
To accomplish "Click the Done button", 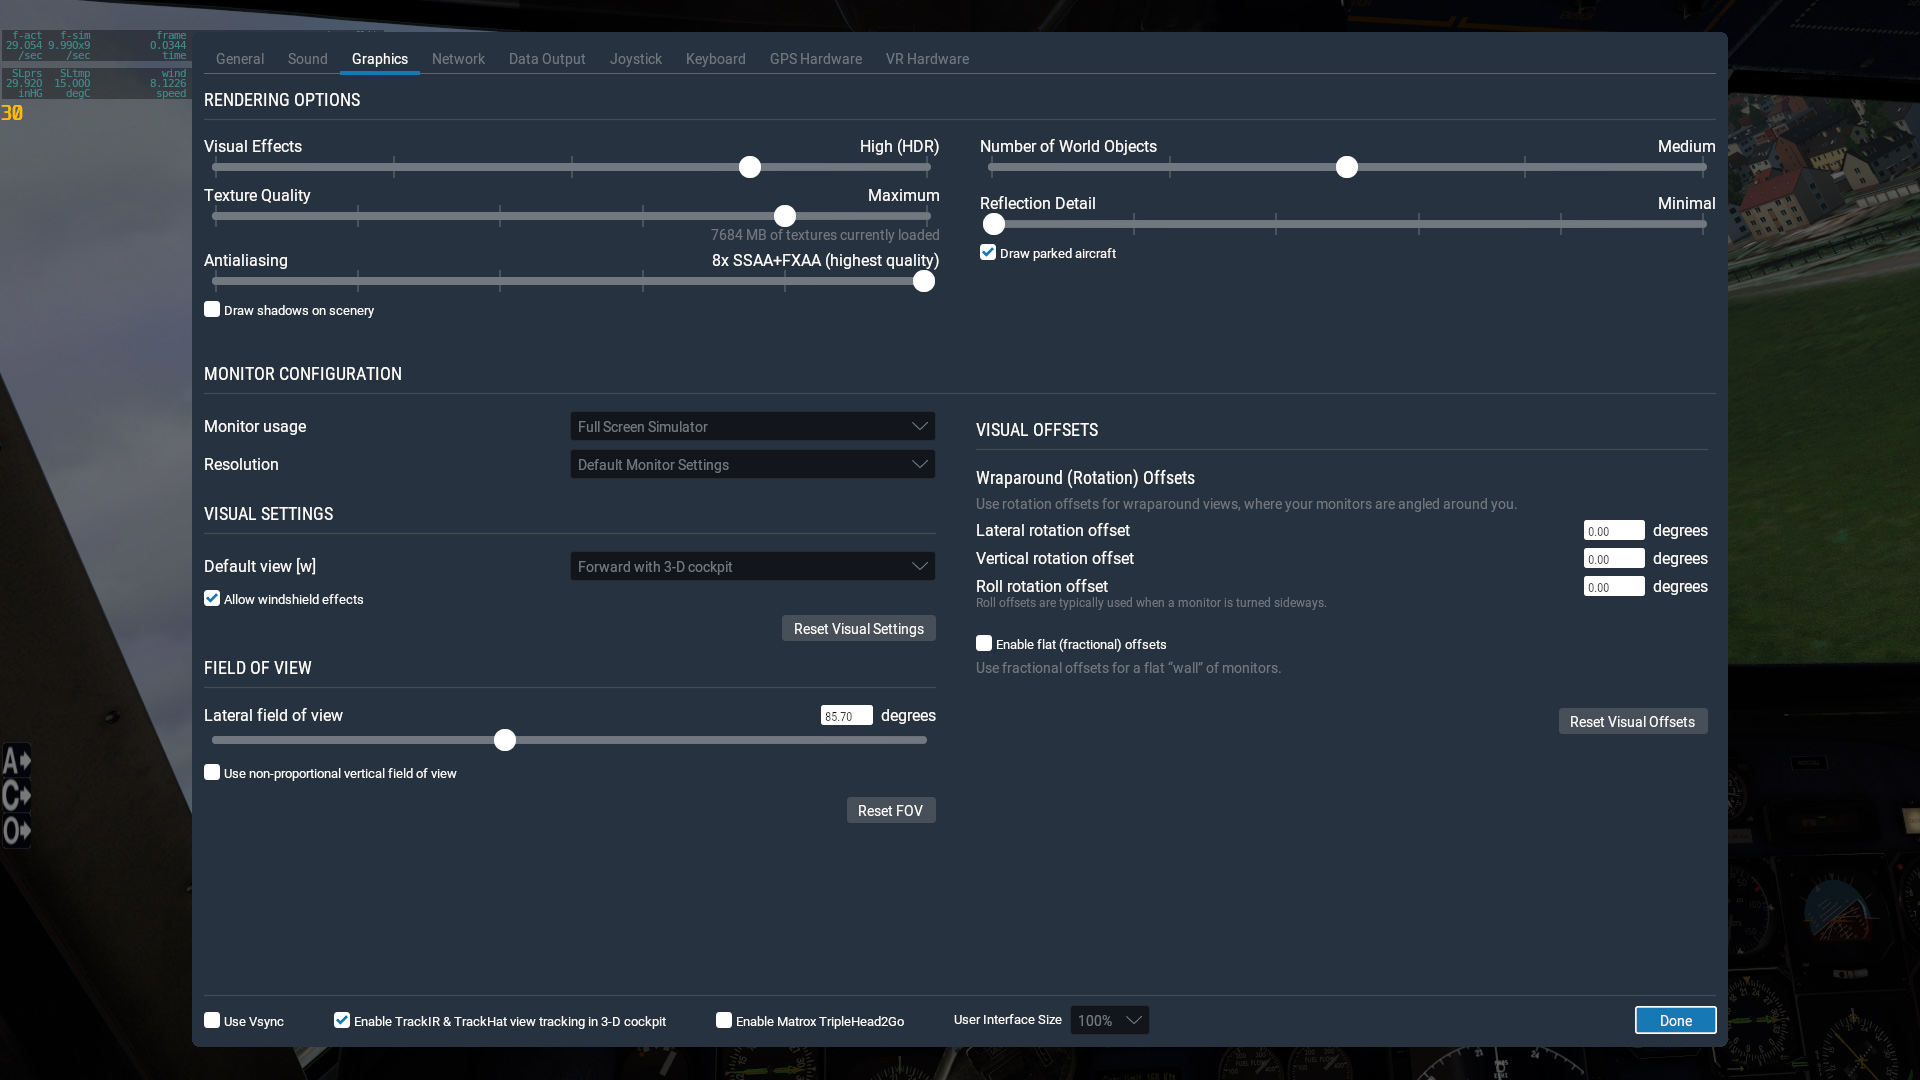I will coord(1675,1020).
